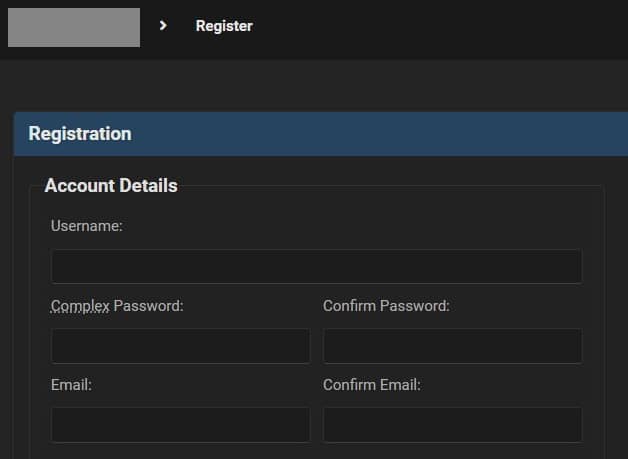
Task: Click the Username label
Action: point(87,226)
